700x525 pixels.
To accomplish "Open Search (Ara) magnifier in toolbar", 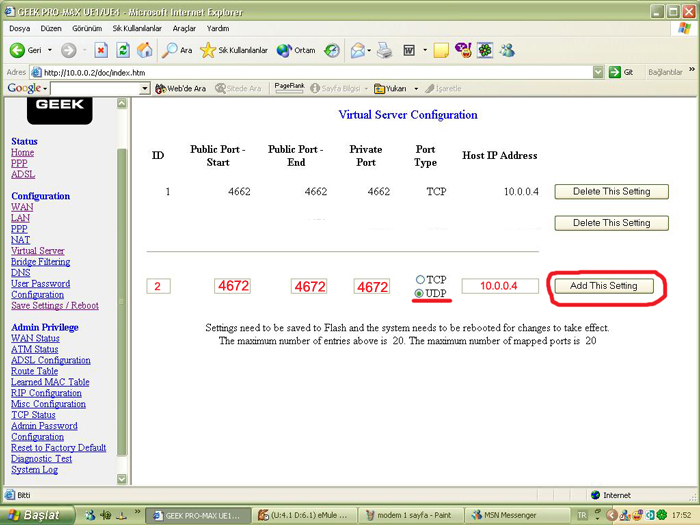I will point(177,50).
